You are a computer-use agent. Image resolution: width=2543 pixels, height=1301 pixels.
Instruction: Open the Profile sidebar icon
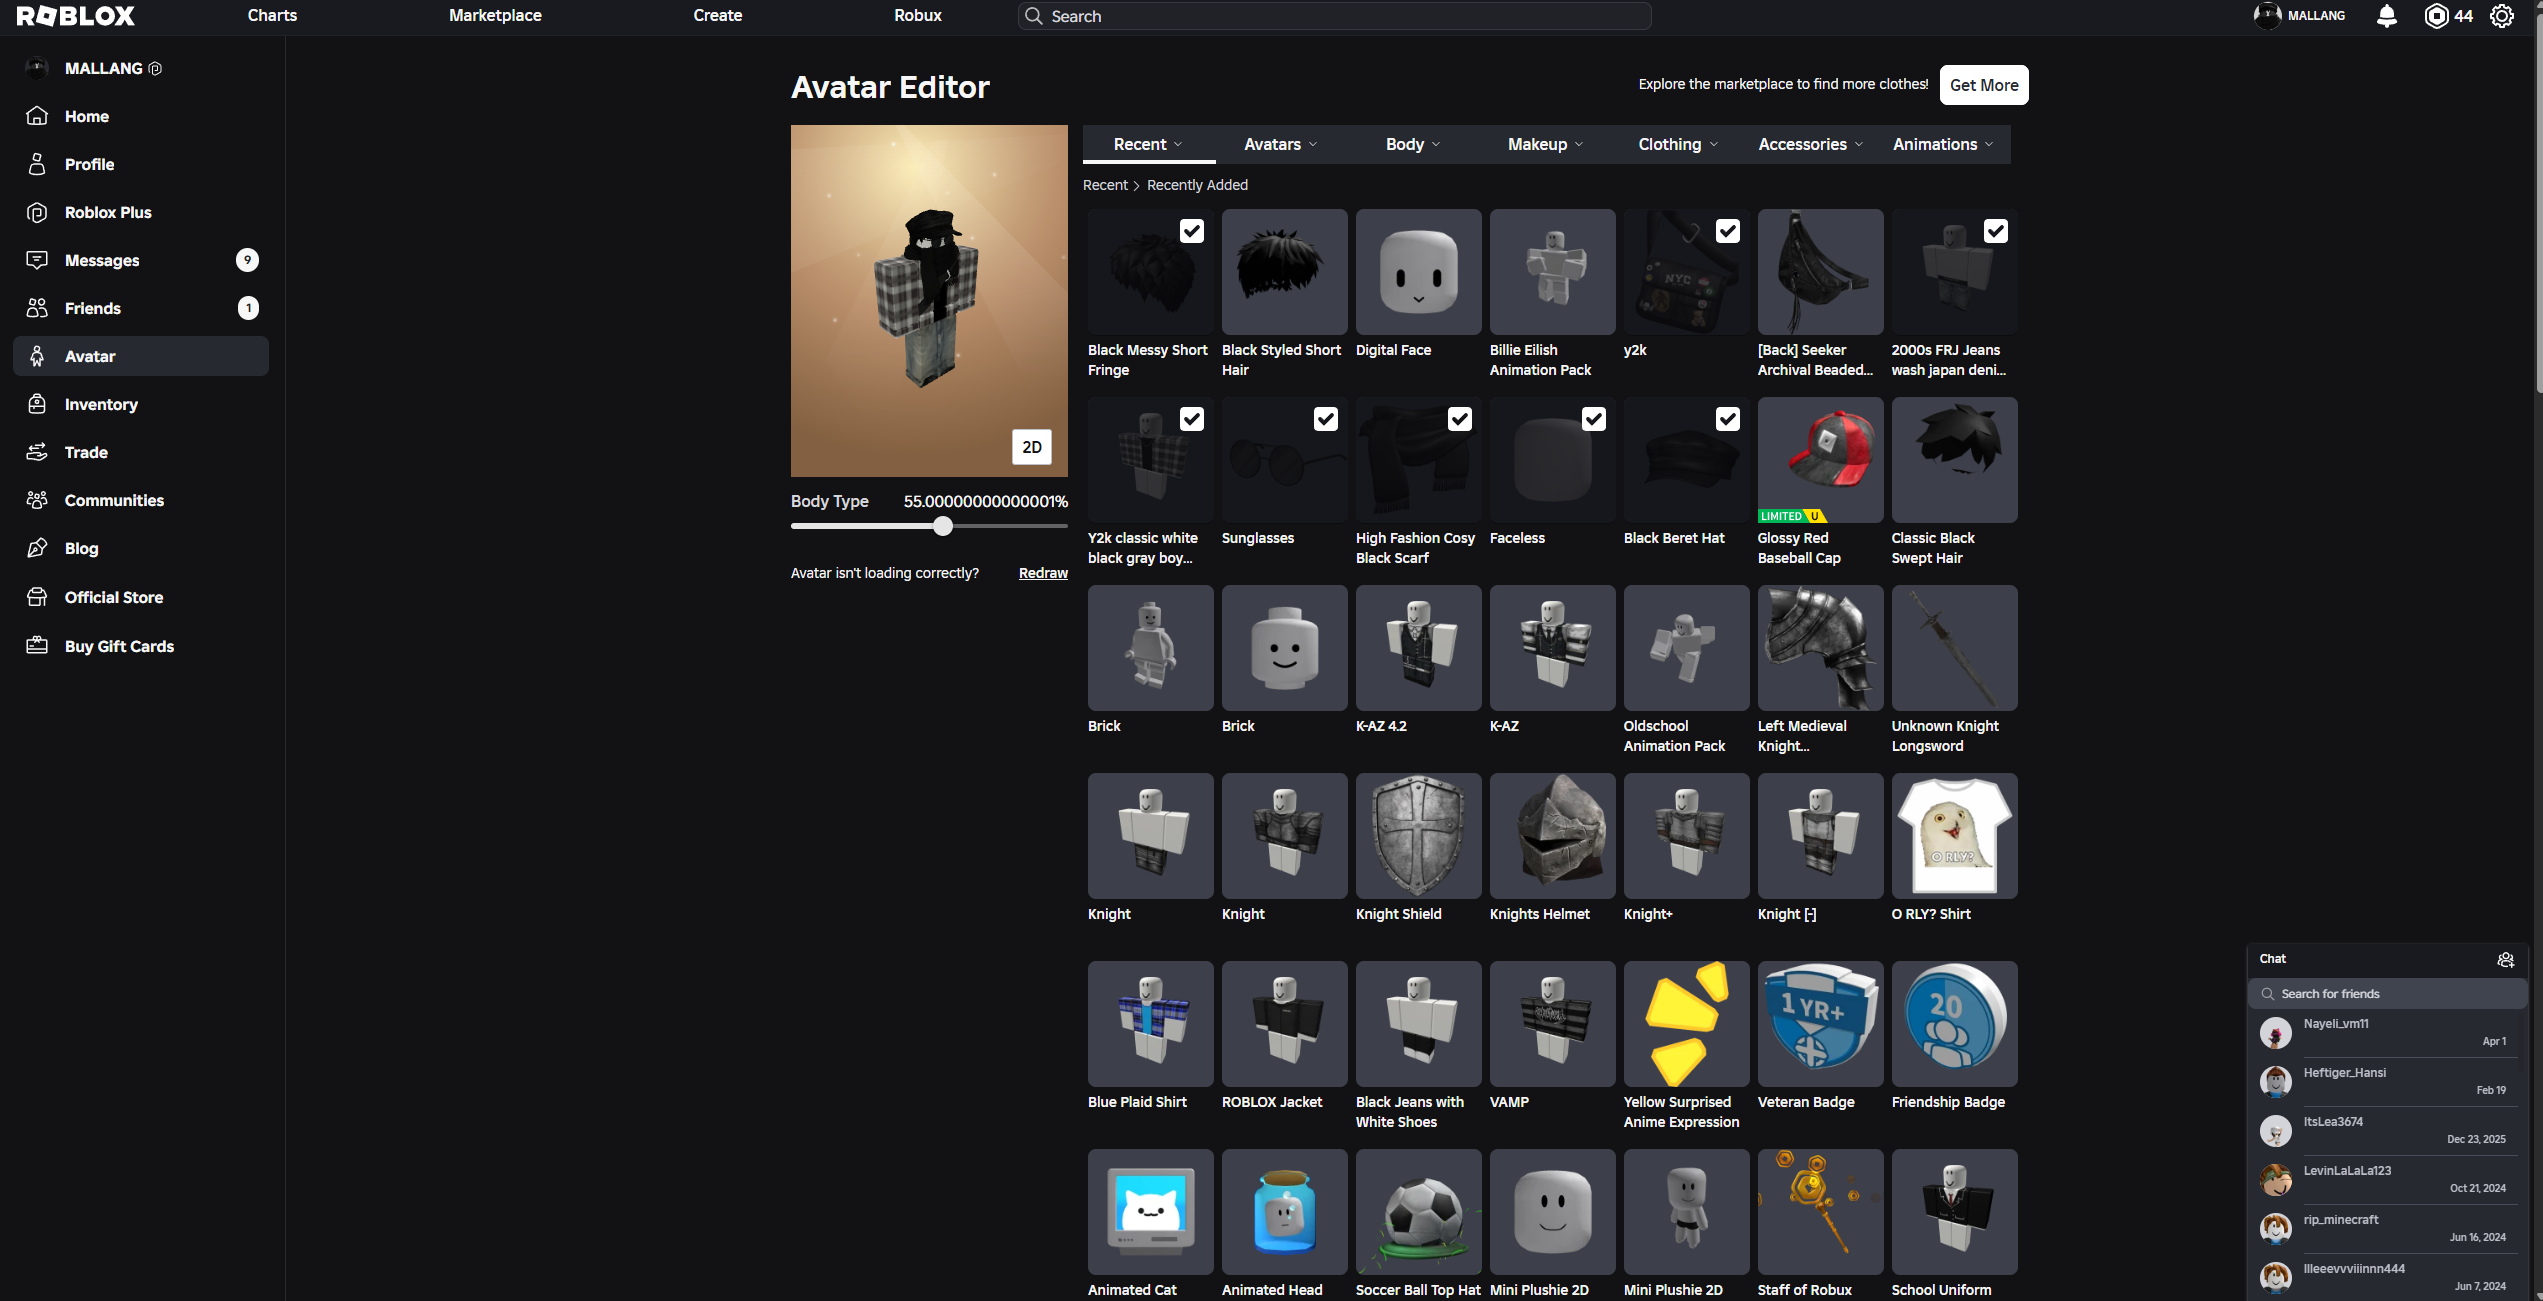point(37,164)
